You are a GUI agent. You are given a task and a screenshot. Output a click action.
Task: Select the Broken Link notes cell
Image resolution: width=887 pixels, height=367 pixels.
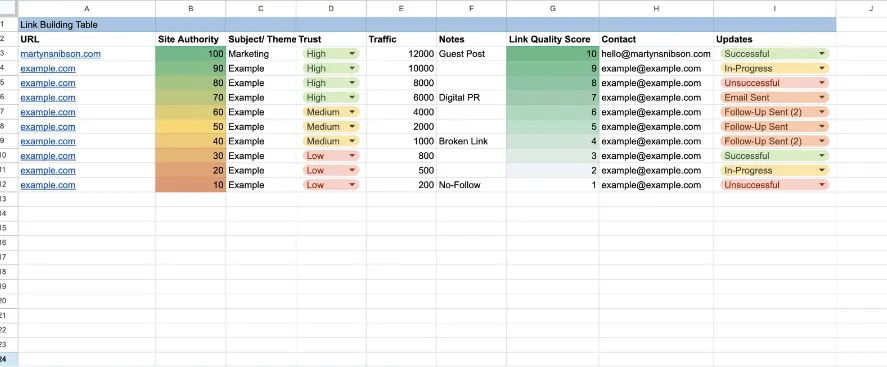pos(471,141)
